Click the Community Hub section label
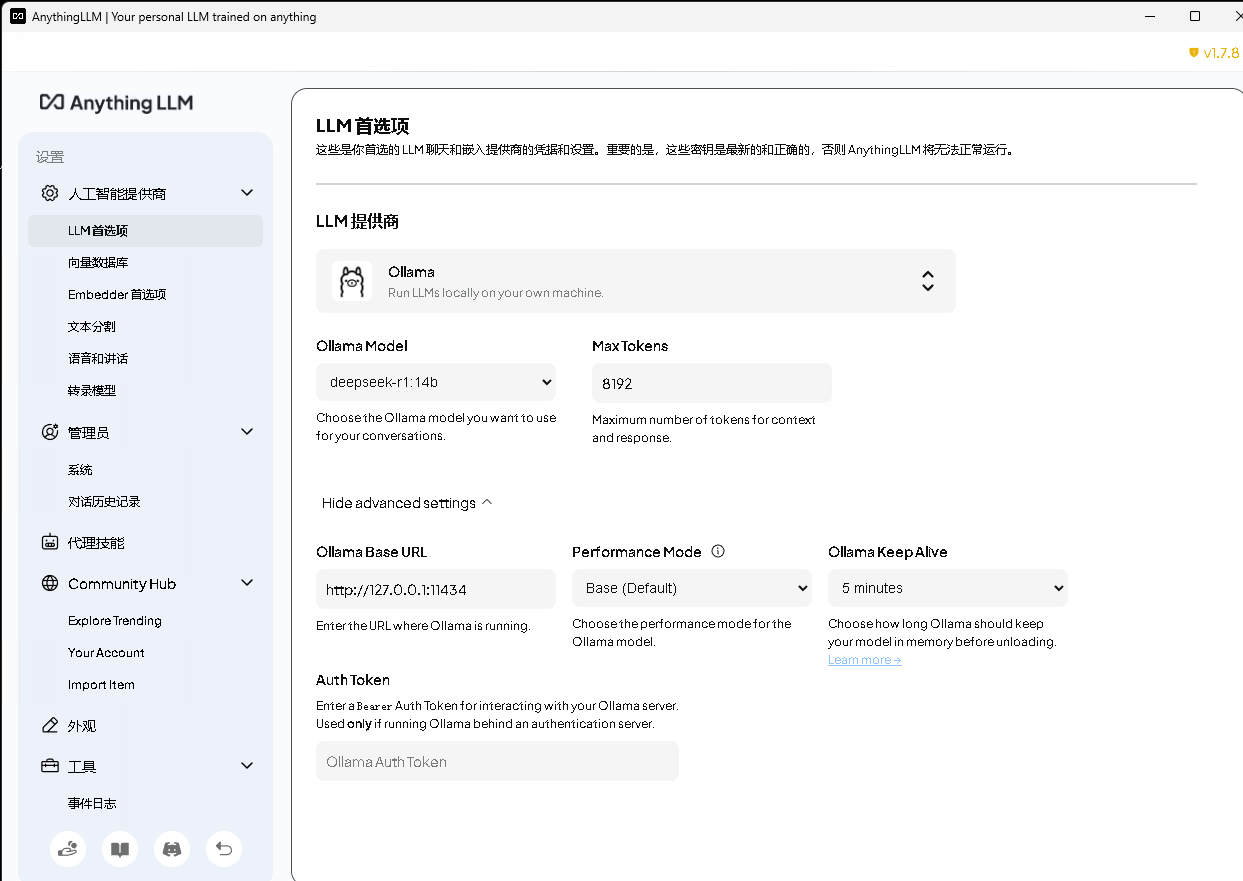Image resolution: width=1243 pixels, height=881 pixels. click(122, 583)
